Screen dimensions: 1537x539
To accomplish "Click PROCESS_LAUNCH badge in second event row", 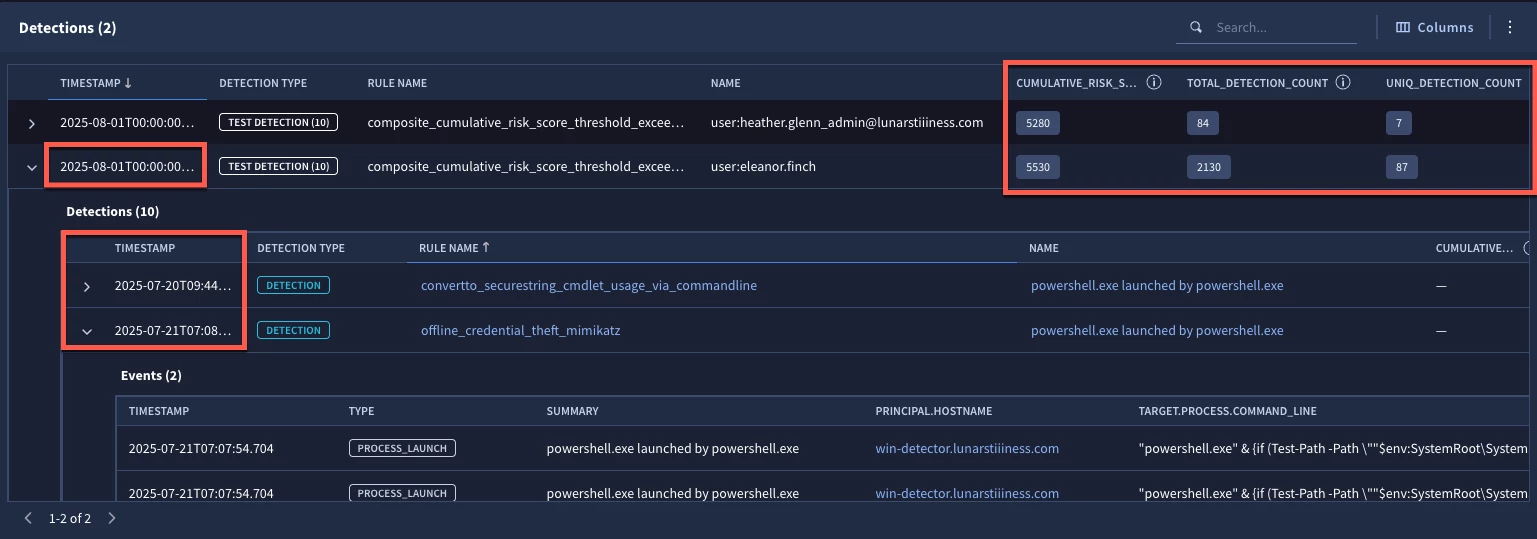I will [402, 493].
